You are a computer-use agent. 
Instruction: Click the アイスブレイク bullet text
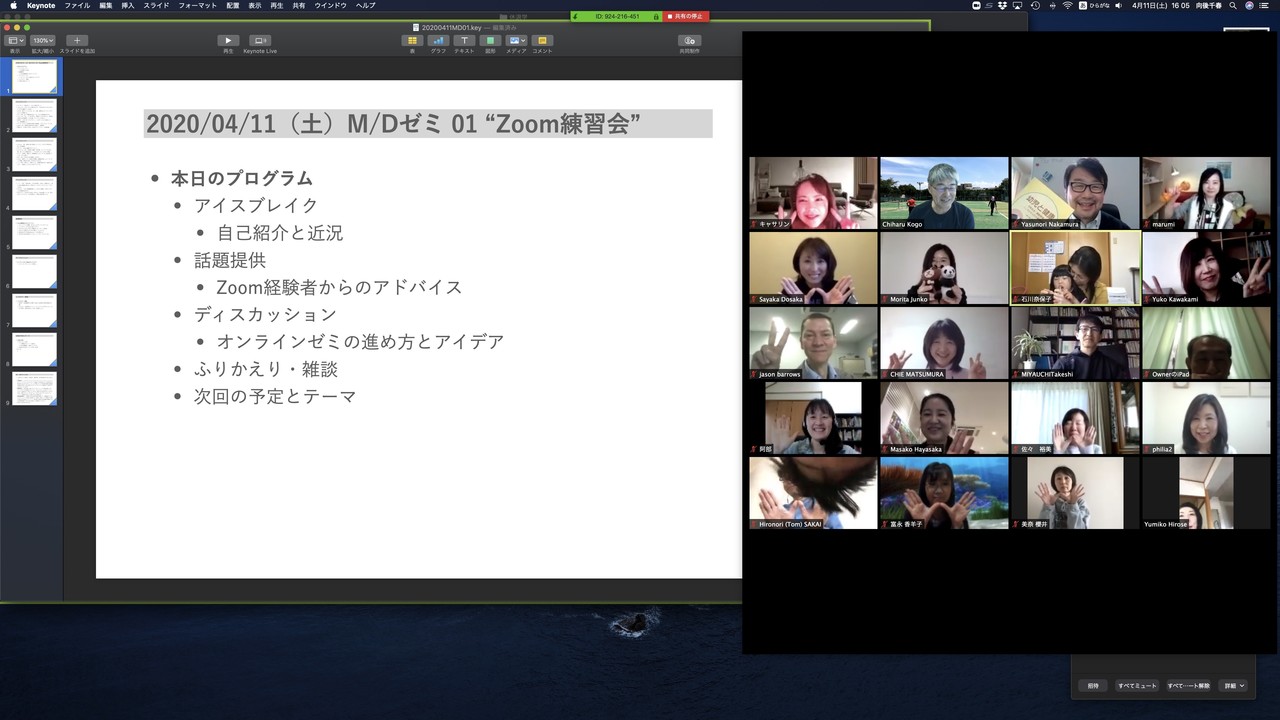256,206
